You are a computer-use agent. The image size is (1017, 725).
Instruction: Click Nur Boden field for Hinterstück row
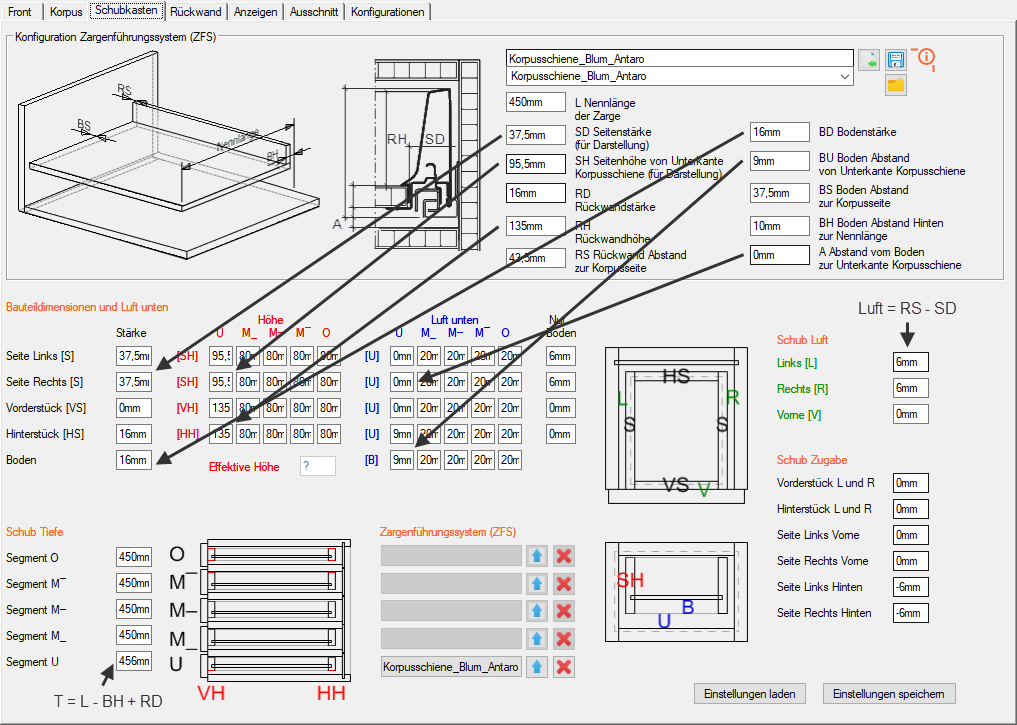(560, 434)
